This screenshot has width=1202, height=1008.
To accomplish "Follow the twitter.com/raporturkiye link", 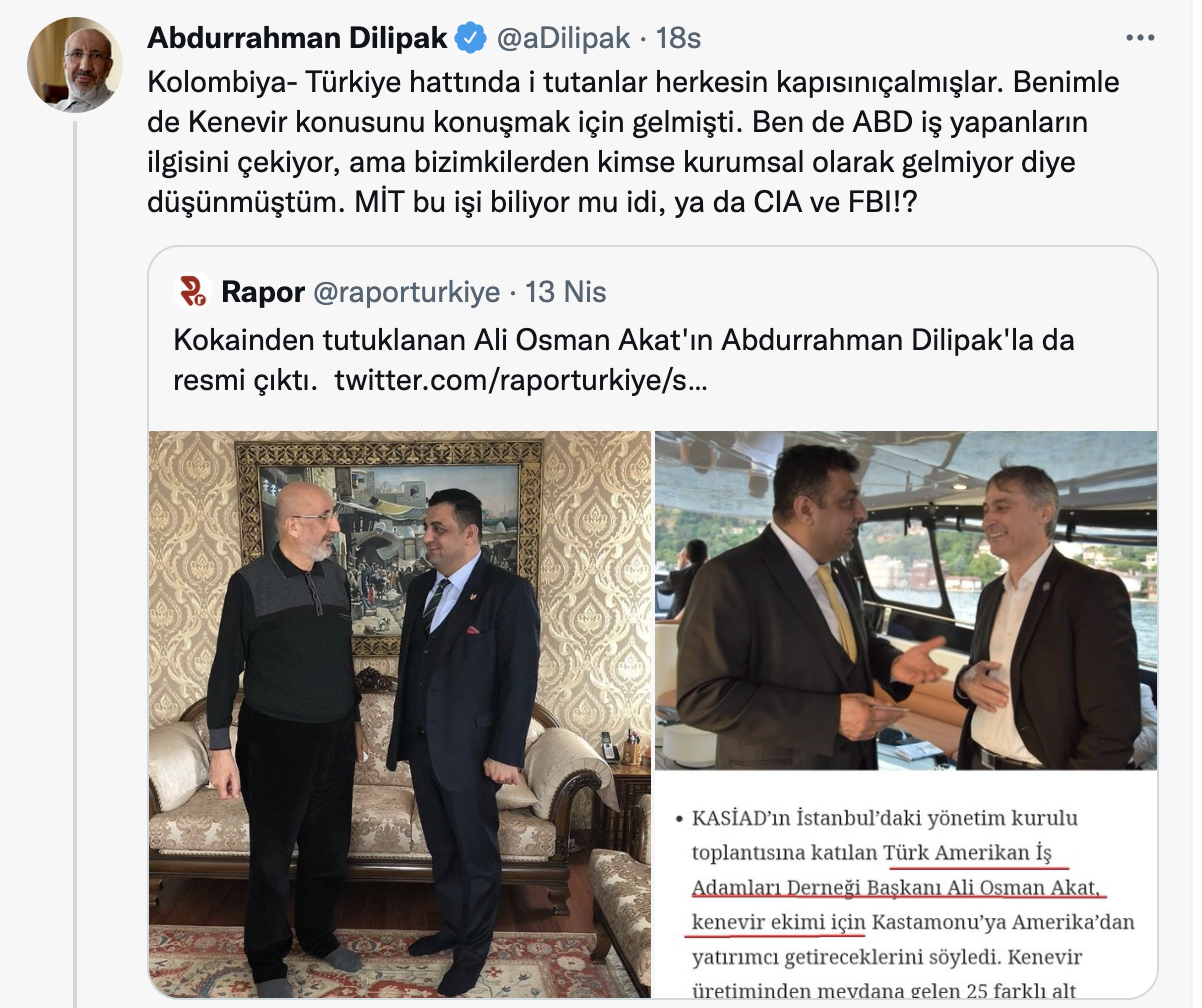I will [520, 381].
